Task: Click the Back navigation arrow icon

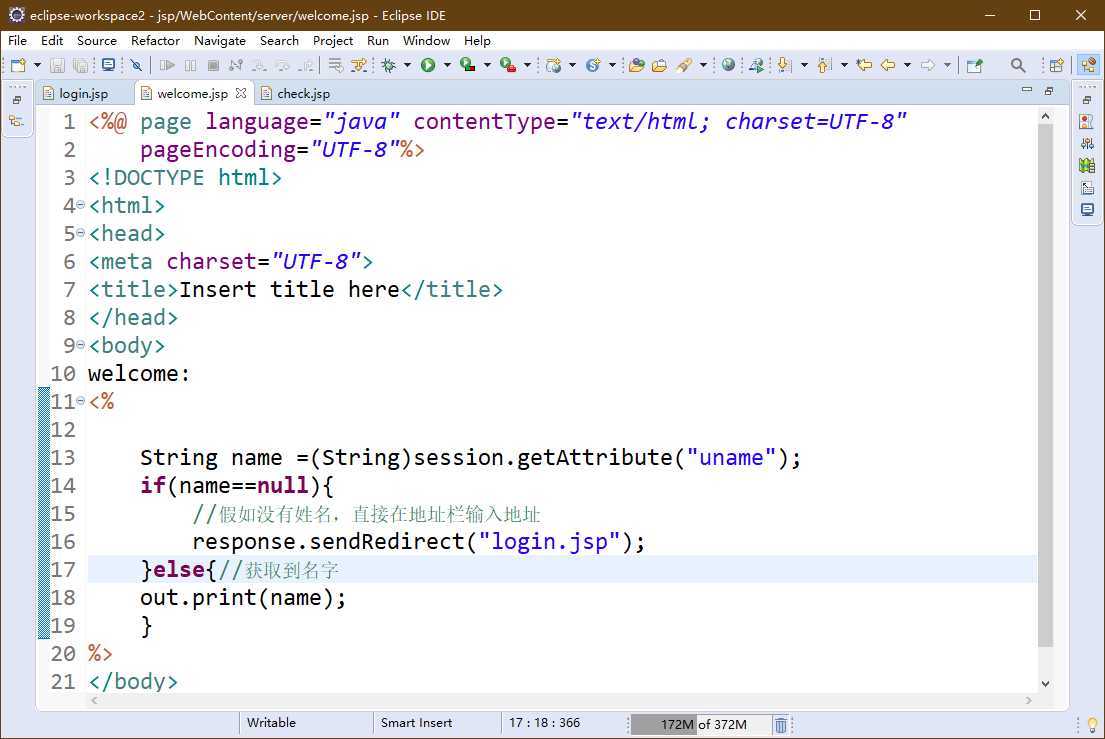Action: coord(888,66)
